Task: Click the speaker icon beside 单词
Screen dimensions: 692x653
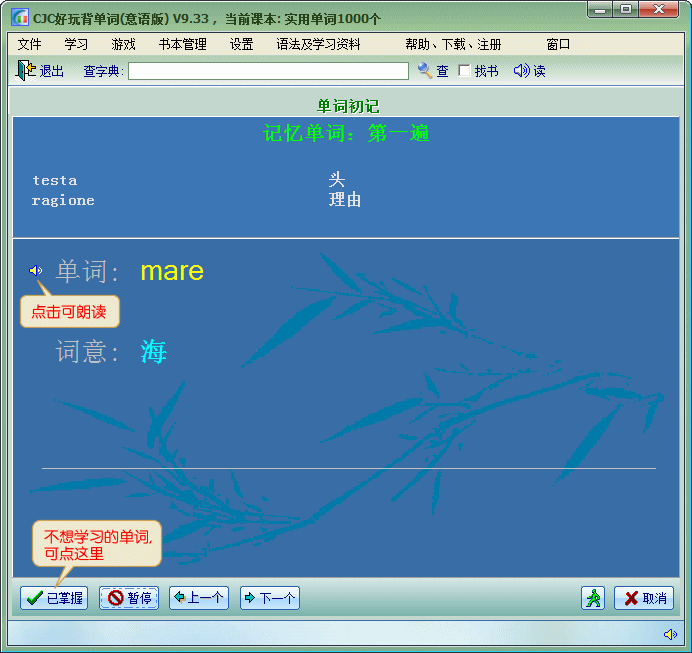Action: (36, 270)
